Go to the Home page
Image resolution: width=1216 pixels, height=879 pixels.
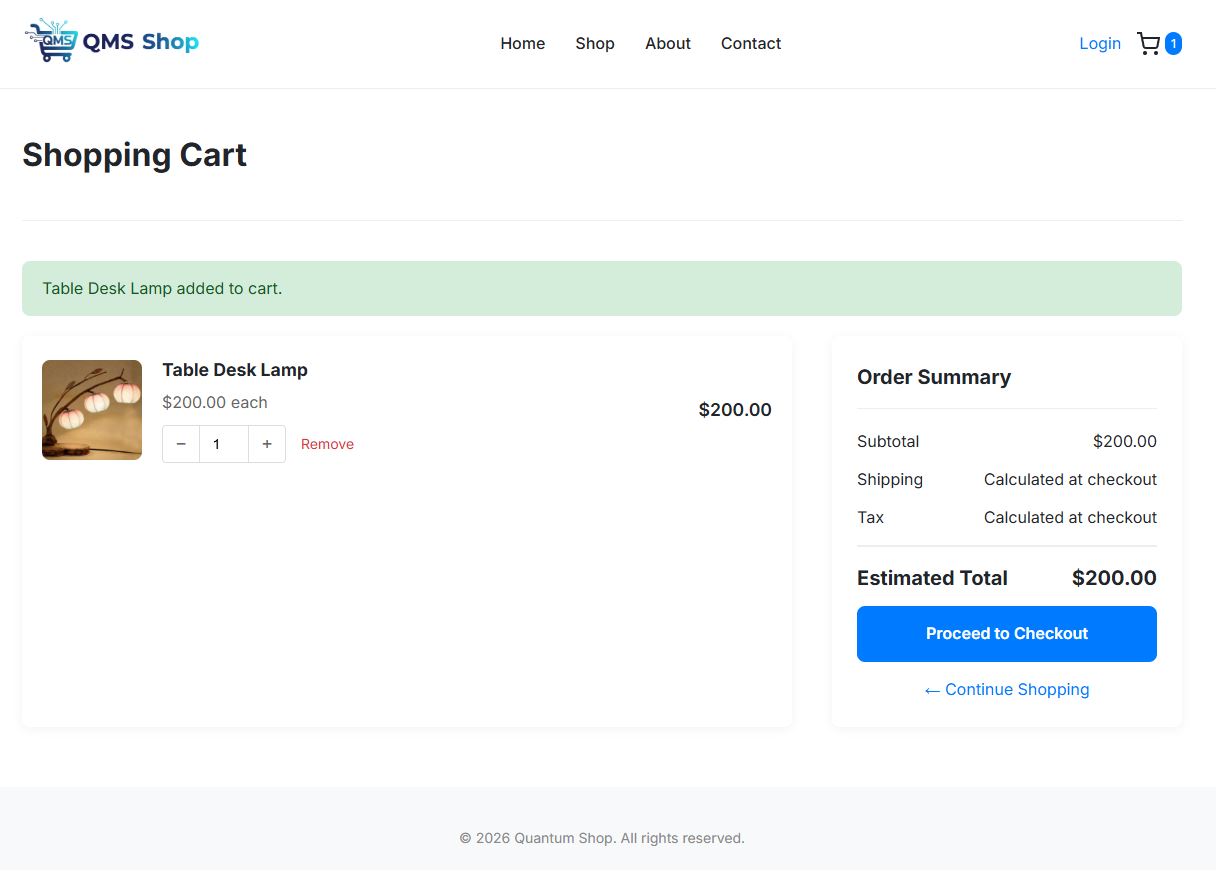click(x=522, y=44)
